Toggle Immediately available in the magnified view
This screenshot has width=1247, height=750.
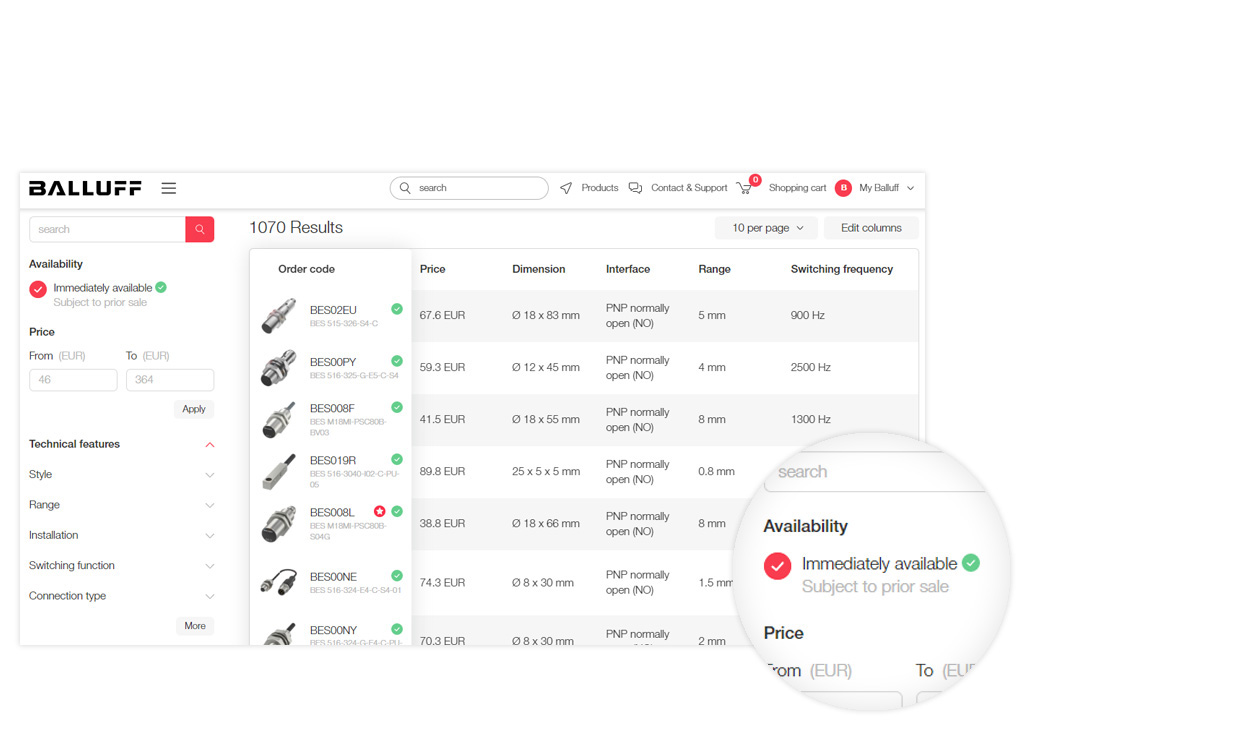pyautogui.click(x=777, y=566)
